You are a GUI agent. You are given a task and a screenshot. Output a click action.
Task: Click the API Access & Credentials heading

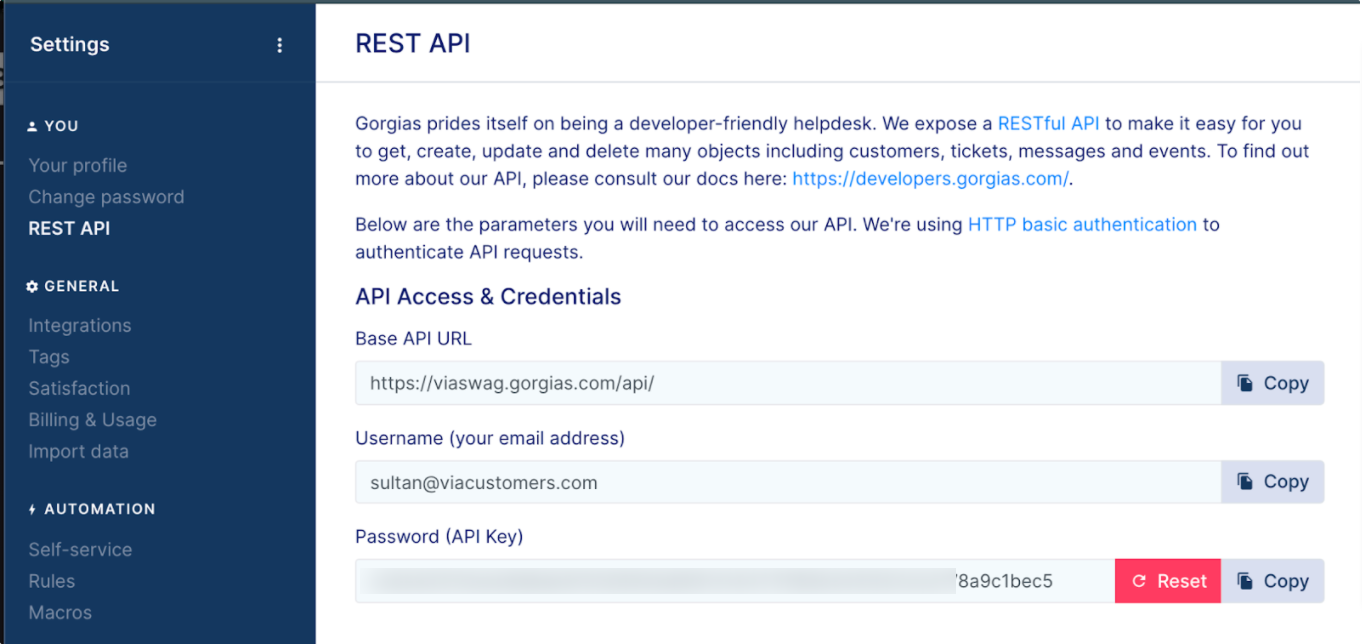488,297
